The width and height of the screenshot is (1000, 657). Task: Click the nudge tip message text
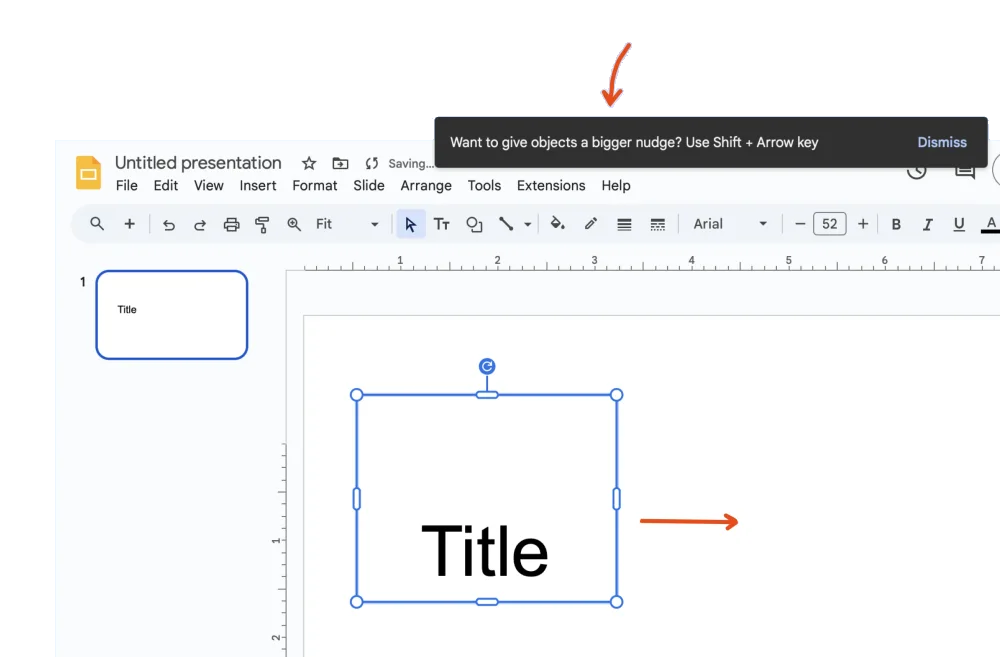coord(634,142)
